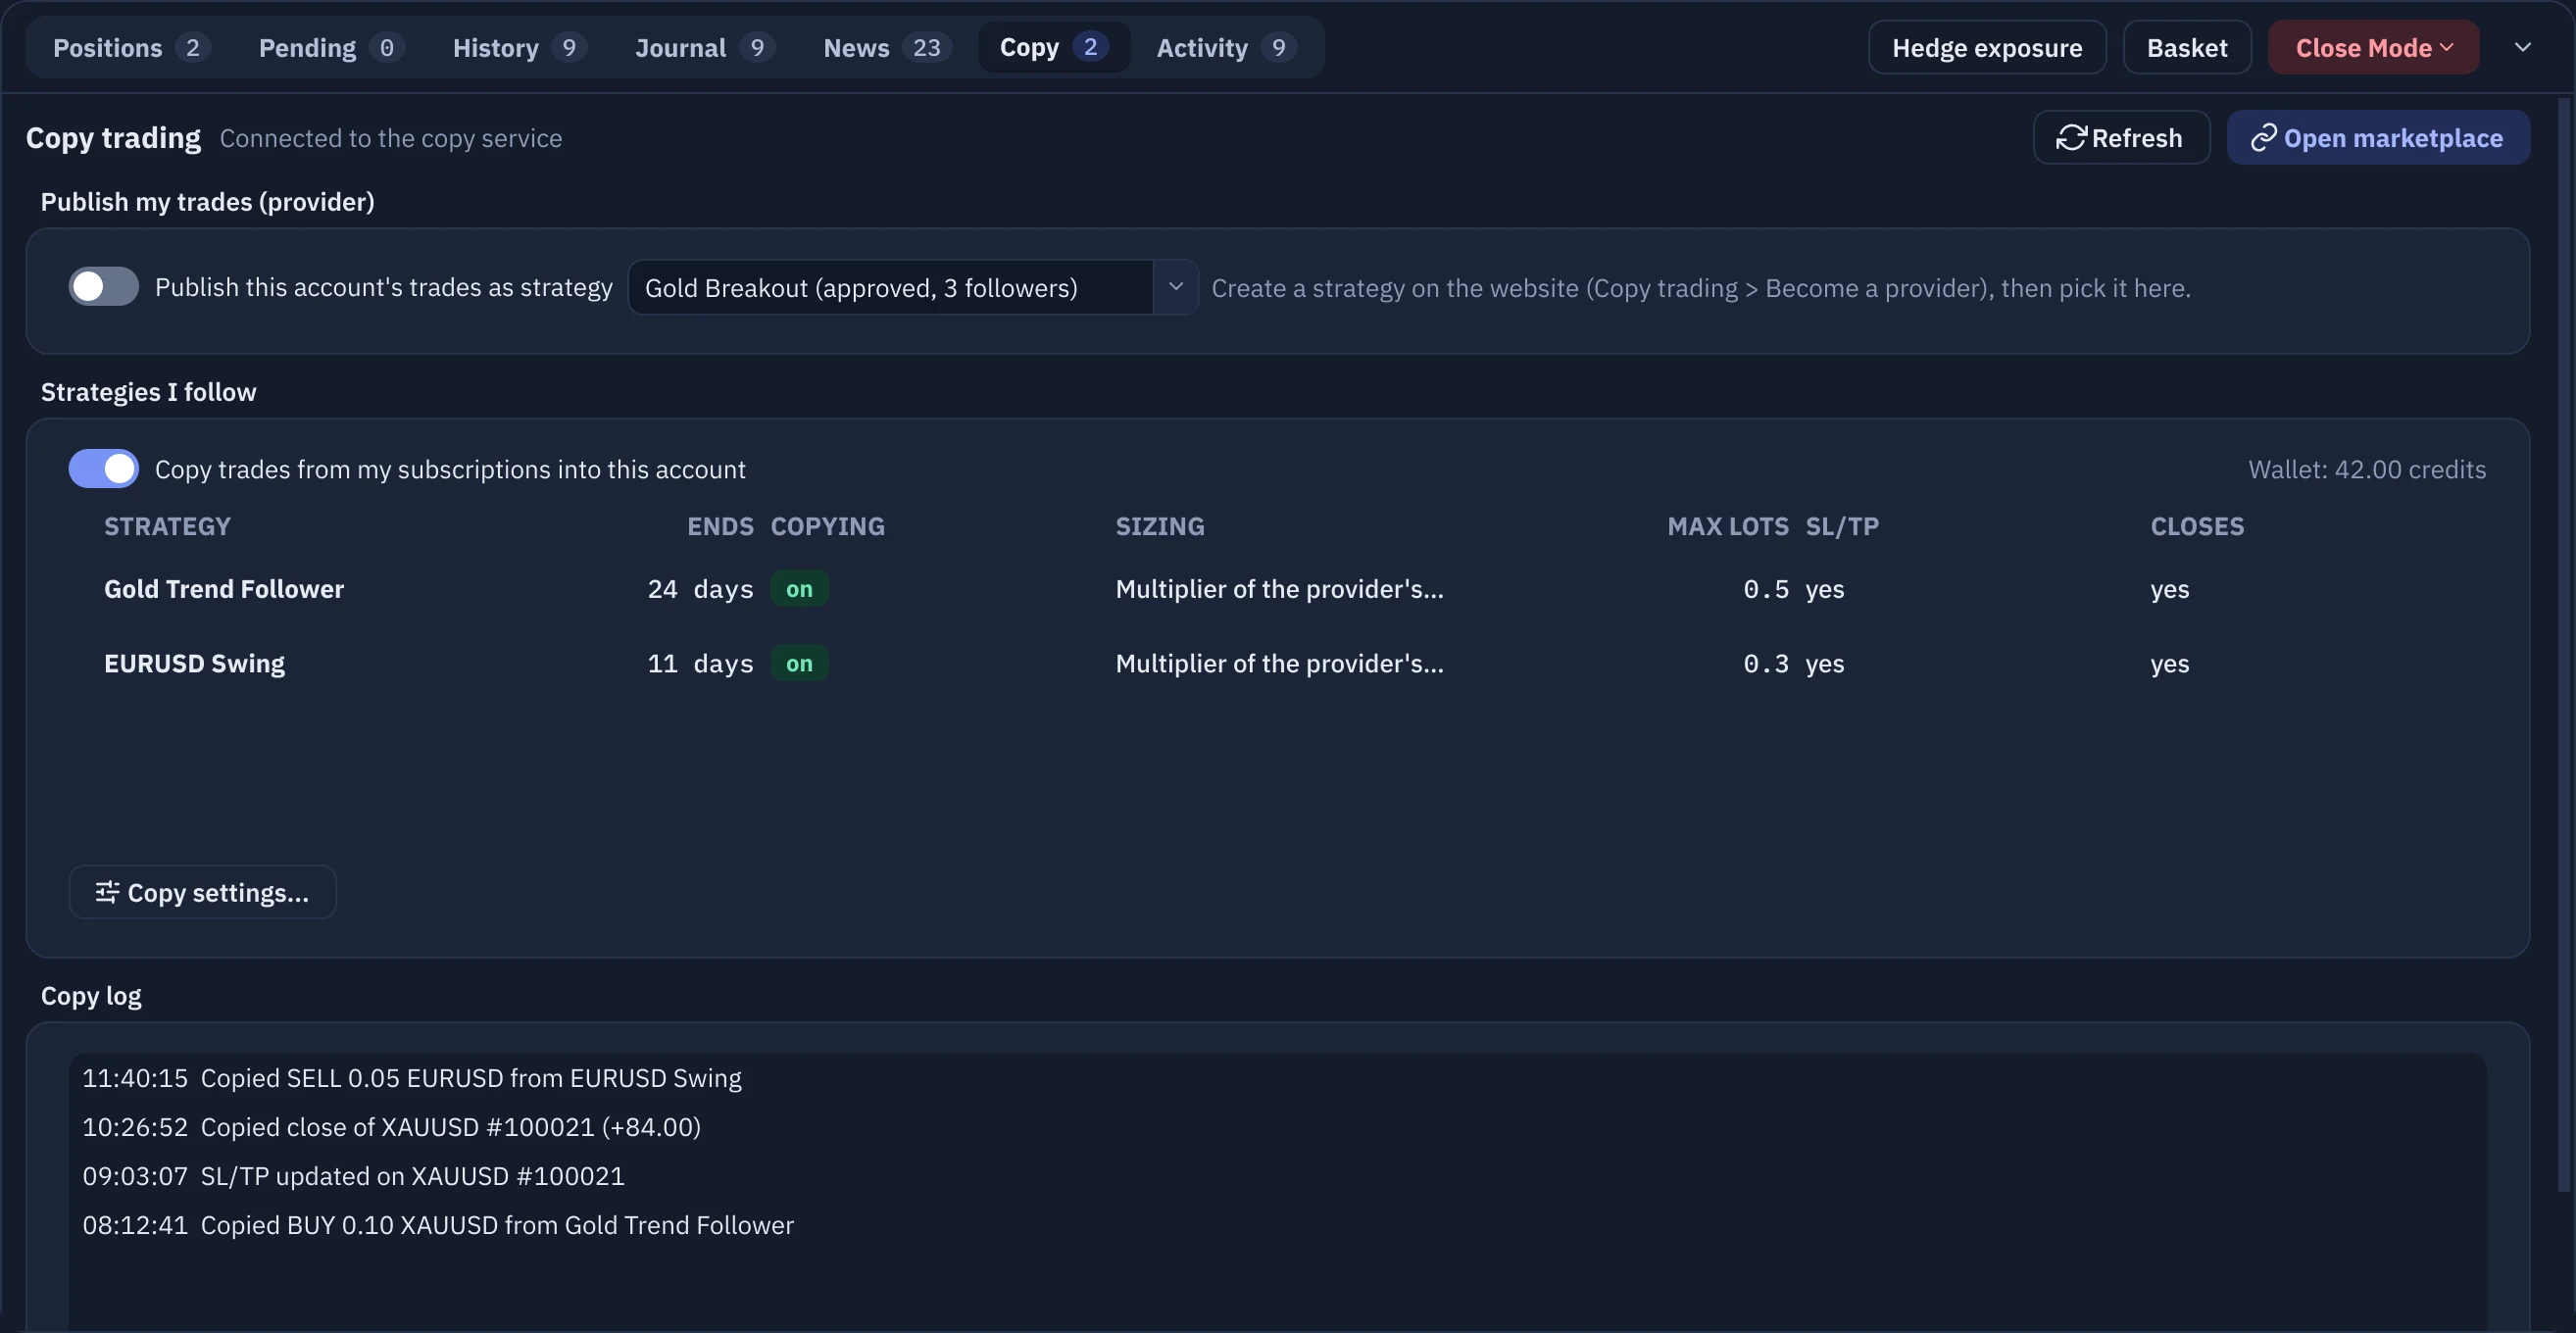Click the sliders icon on Copy settings
Viewport: 2576px width, 1333px height.
[x=107, y=892]
